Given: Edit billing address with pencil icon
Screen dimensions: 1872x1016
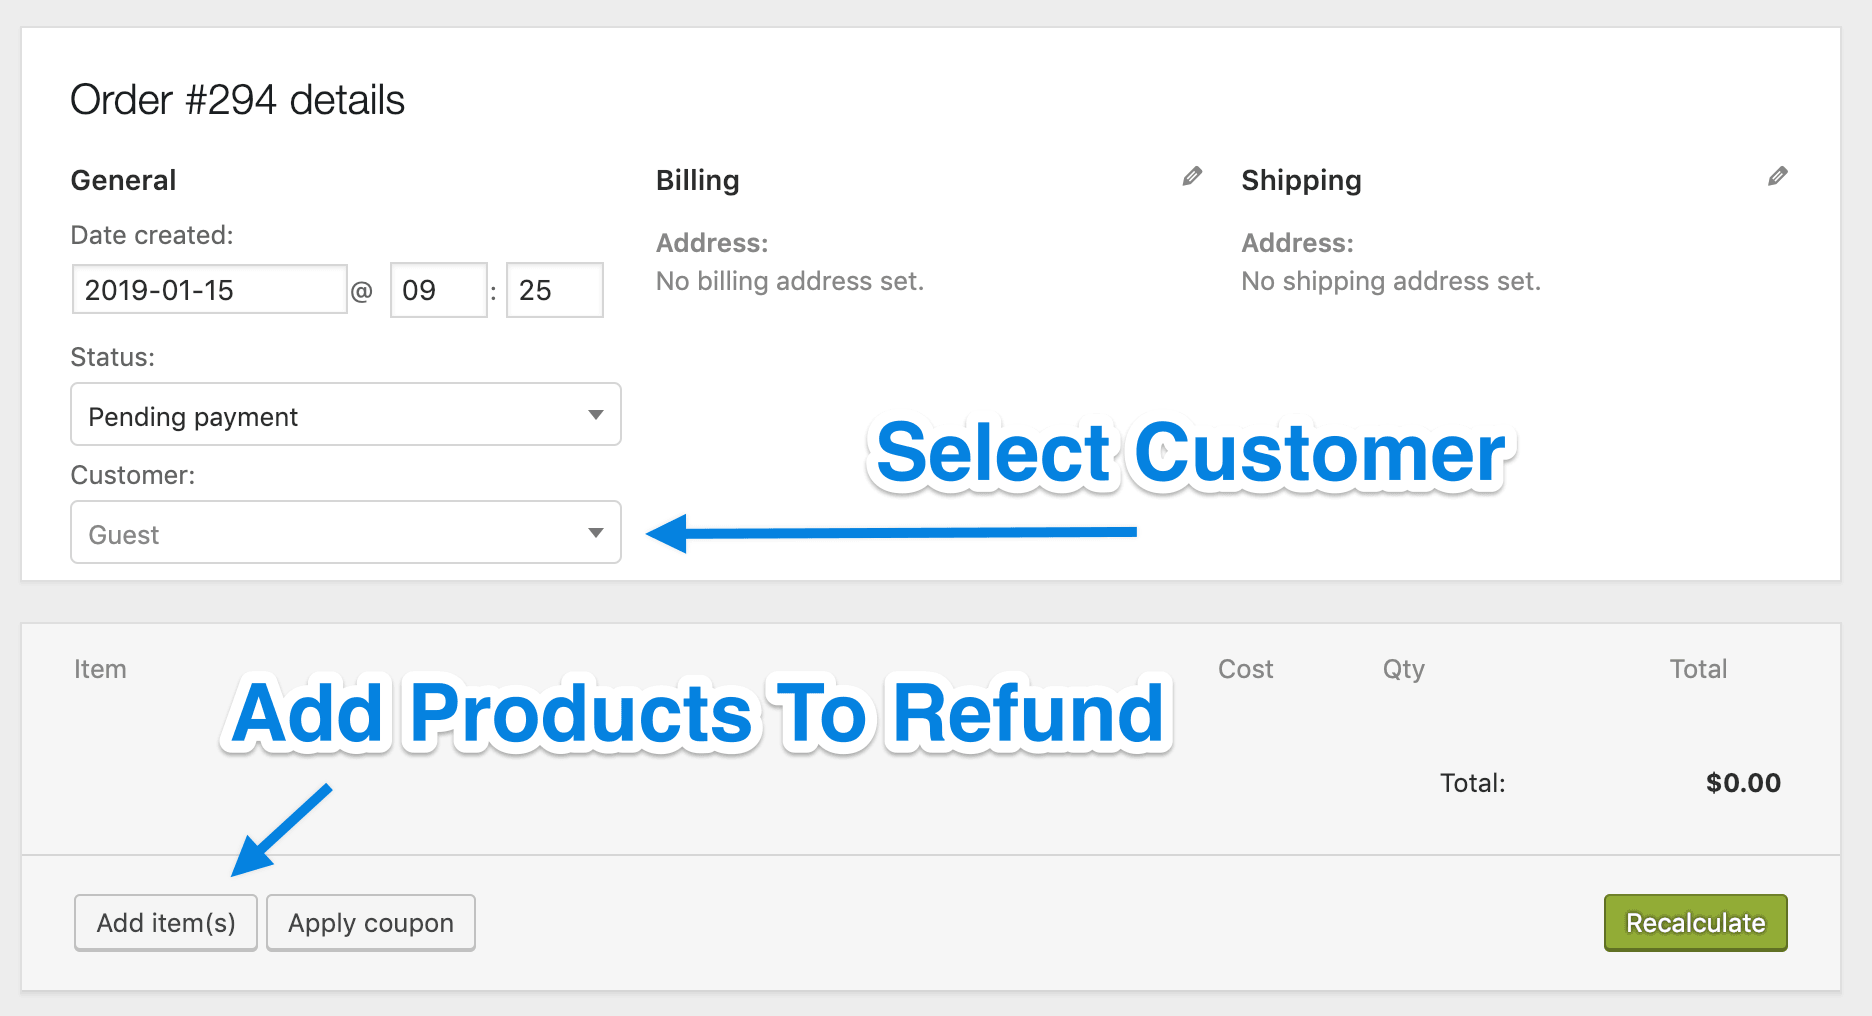Looking at the screenshot, I should 1192,177.
